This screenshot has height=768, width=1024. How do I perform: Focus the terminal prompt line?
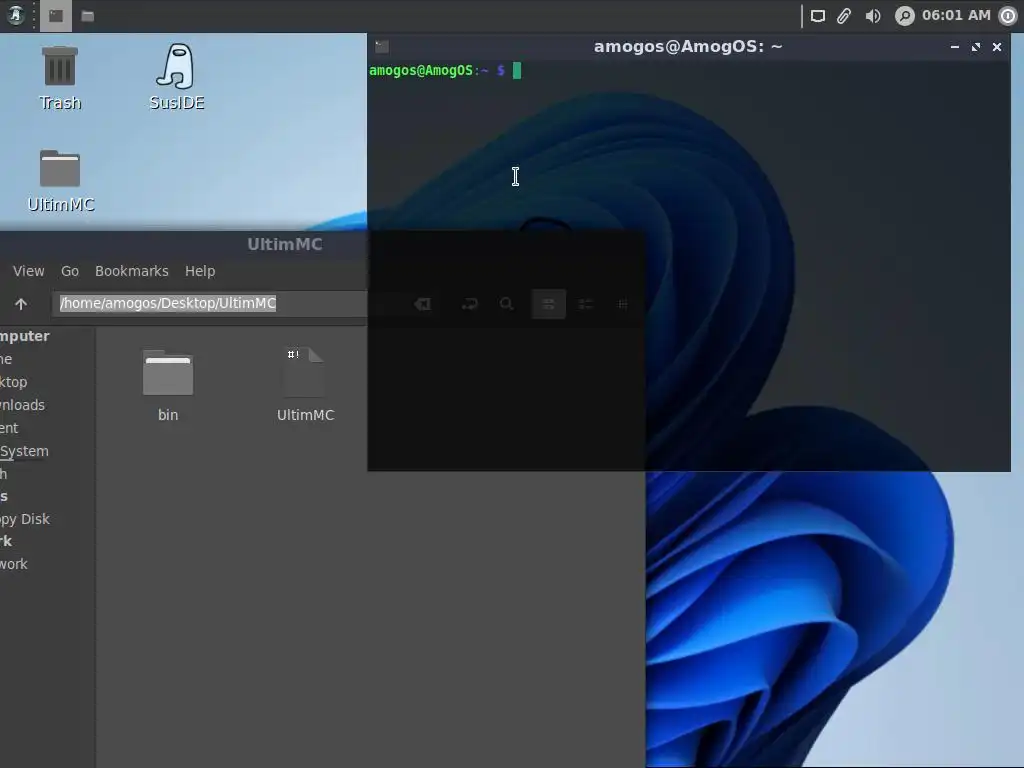(445, 71)
